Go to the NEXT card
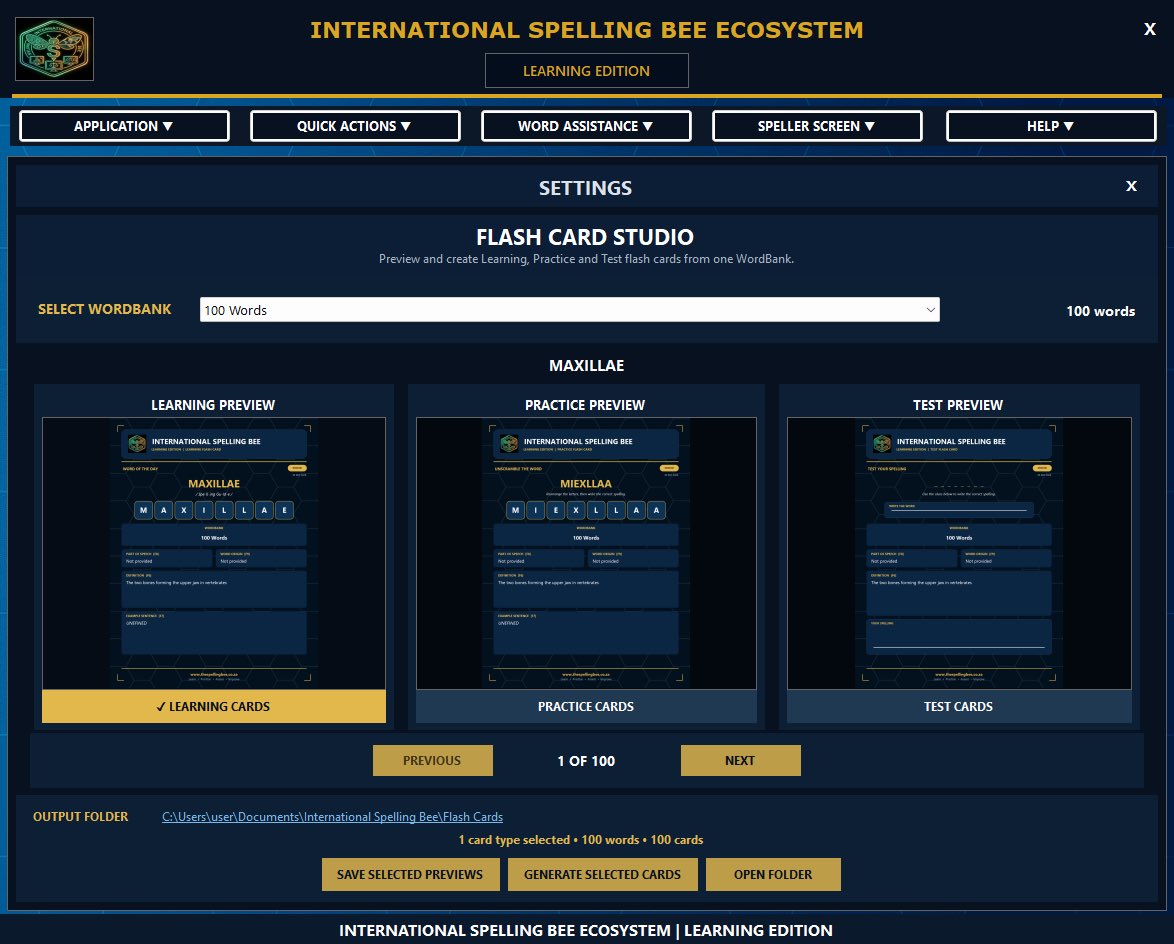This screenshot has height=944, width=1174. tap(740, 760)
